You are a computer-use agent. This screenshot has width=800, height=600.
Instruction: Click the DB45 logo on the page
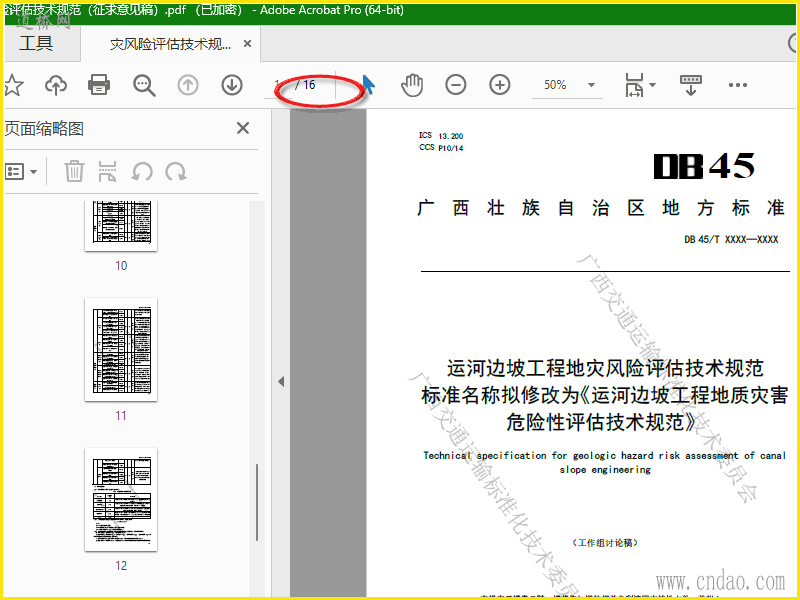pyautogui.click(x=704, y=166)
